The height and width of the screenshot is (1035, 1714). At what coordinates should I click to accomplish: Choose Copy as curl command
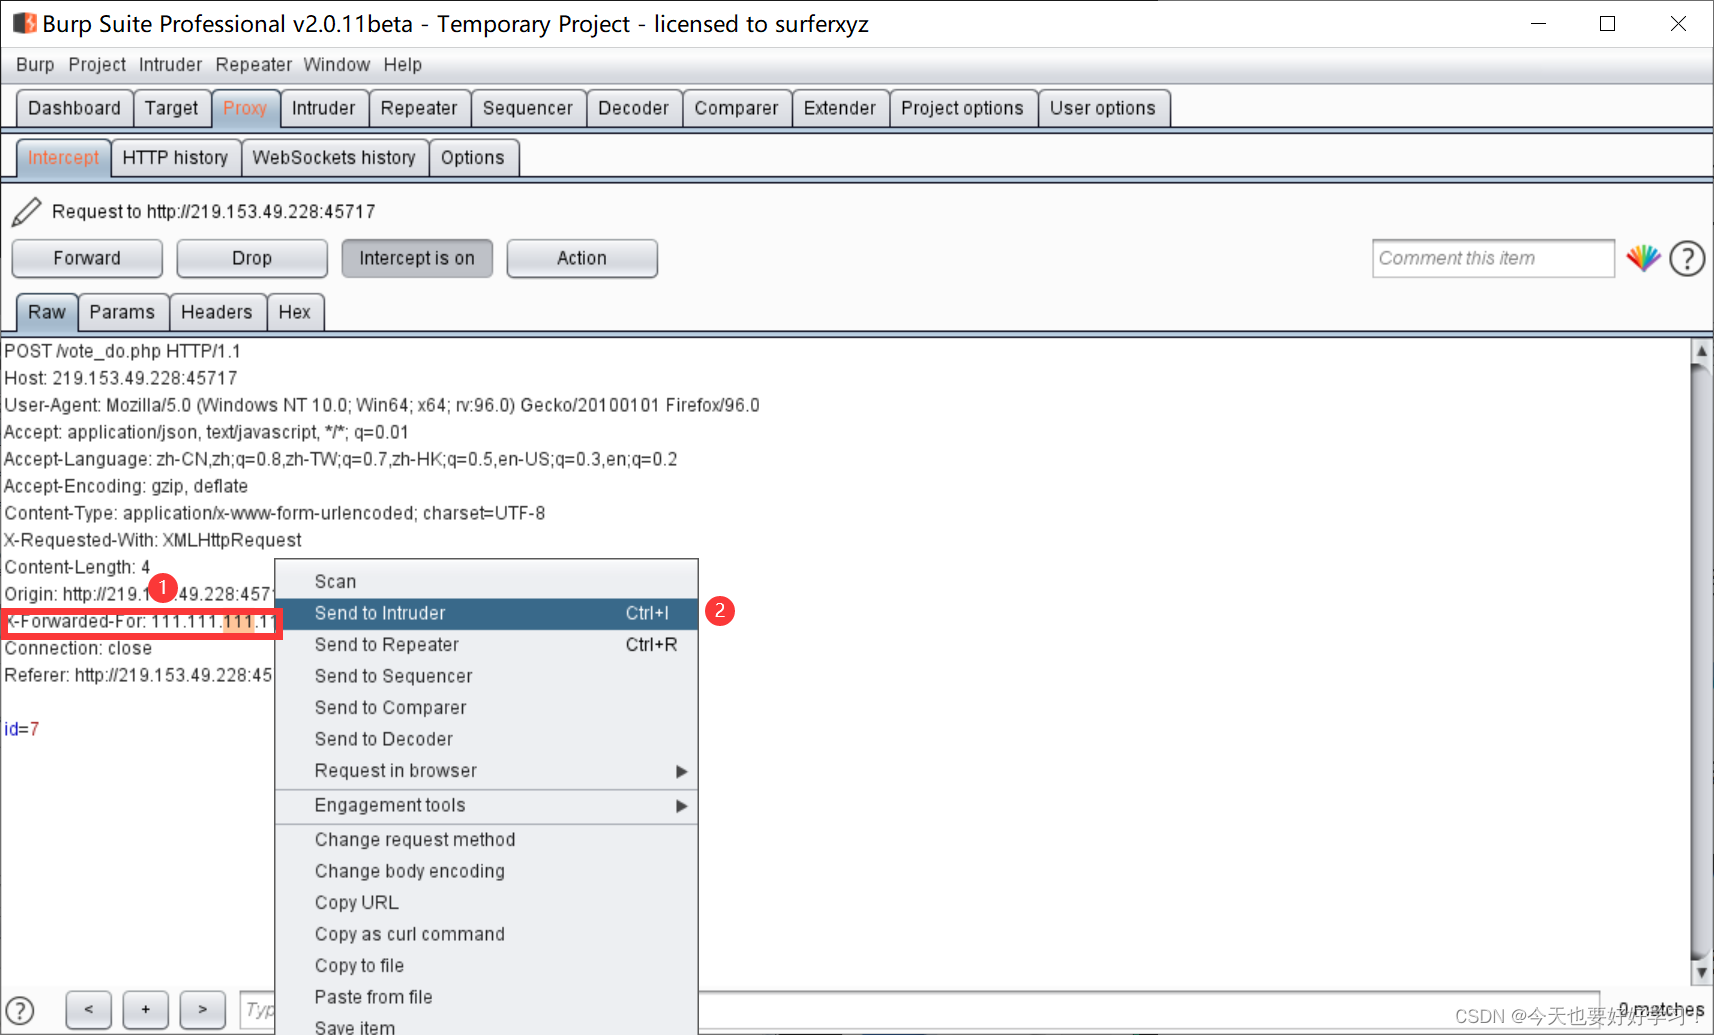486,934
